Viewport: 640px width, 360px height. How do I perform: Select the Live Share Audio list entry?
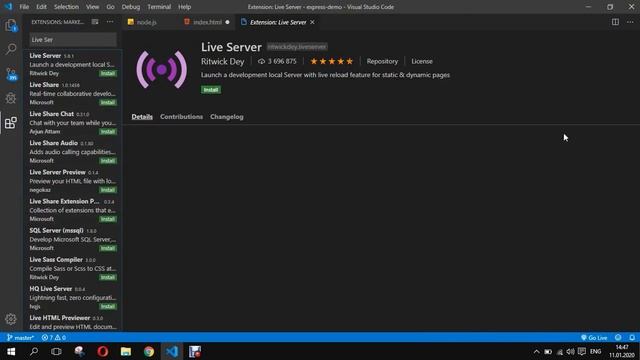73,152
